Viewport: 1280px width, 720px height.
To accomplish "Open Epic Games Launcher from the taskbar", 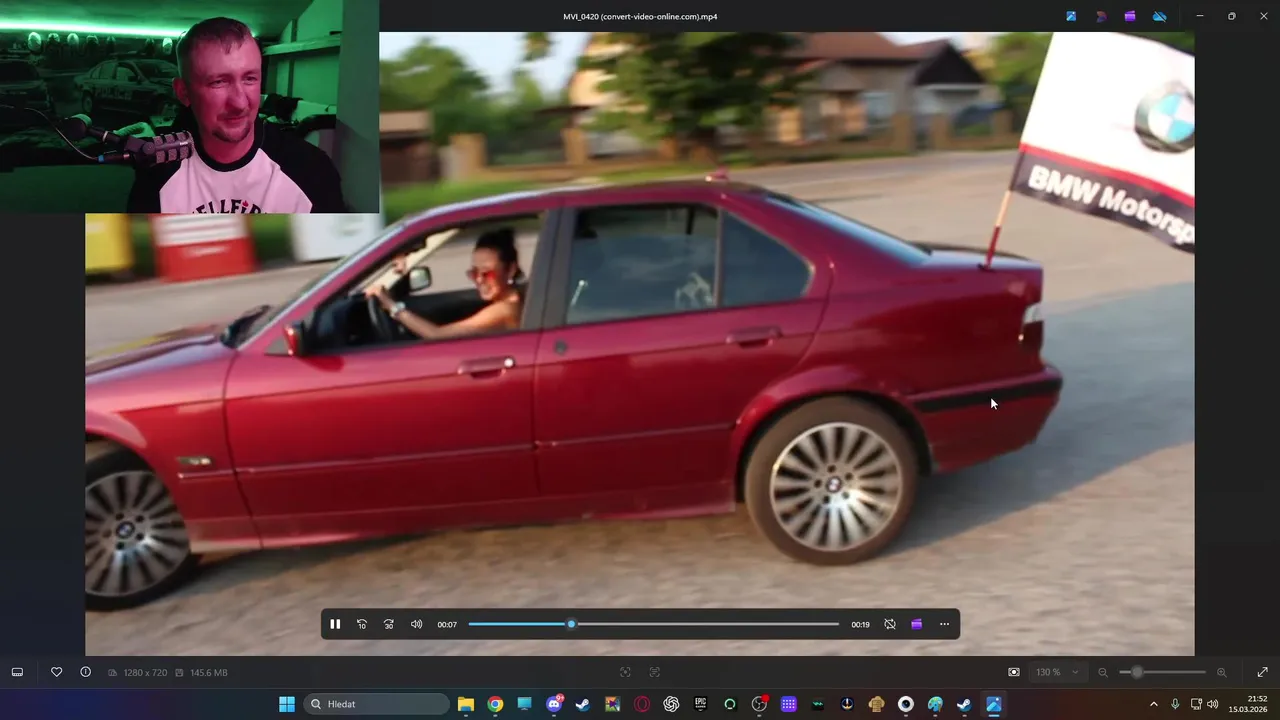I will [701, 704].
